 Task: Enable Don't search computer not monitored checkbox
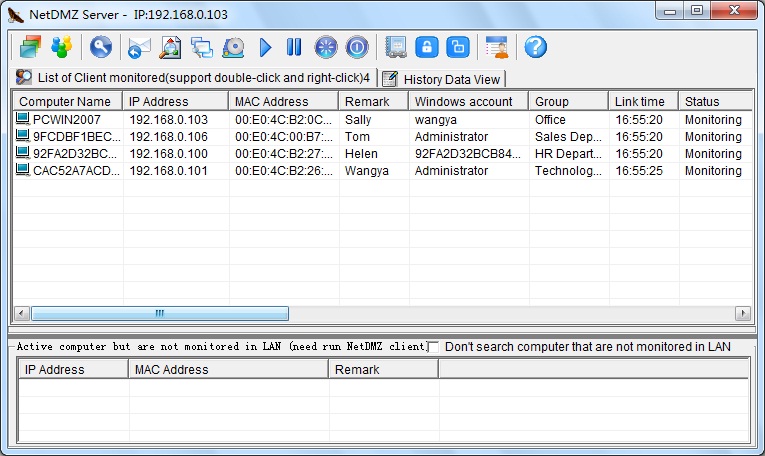pos(433,347)
